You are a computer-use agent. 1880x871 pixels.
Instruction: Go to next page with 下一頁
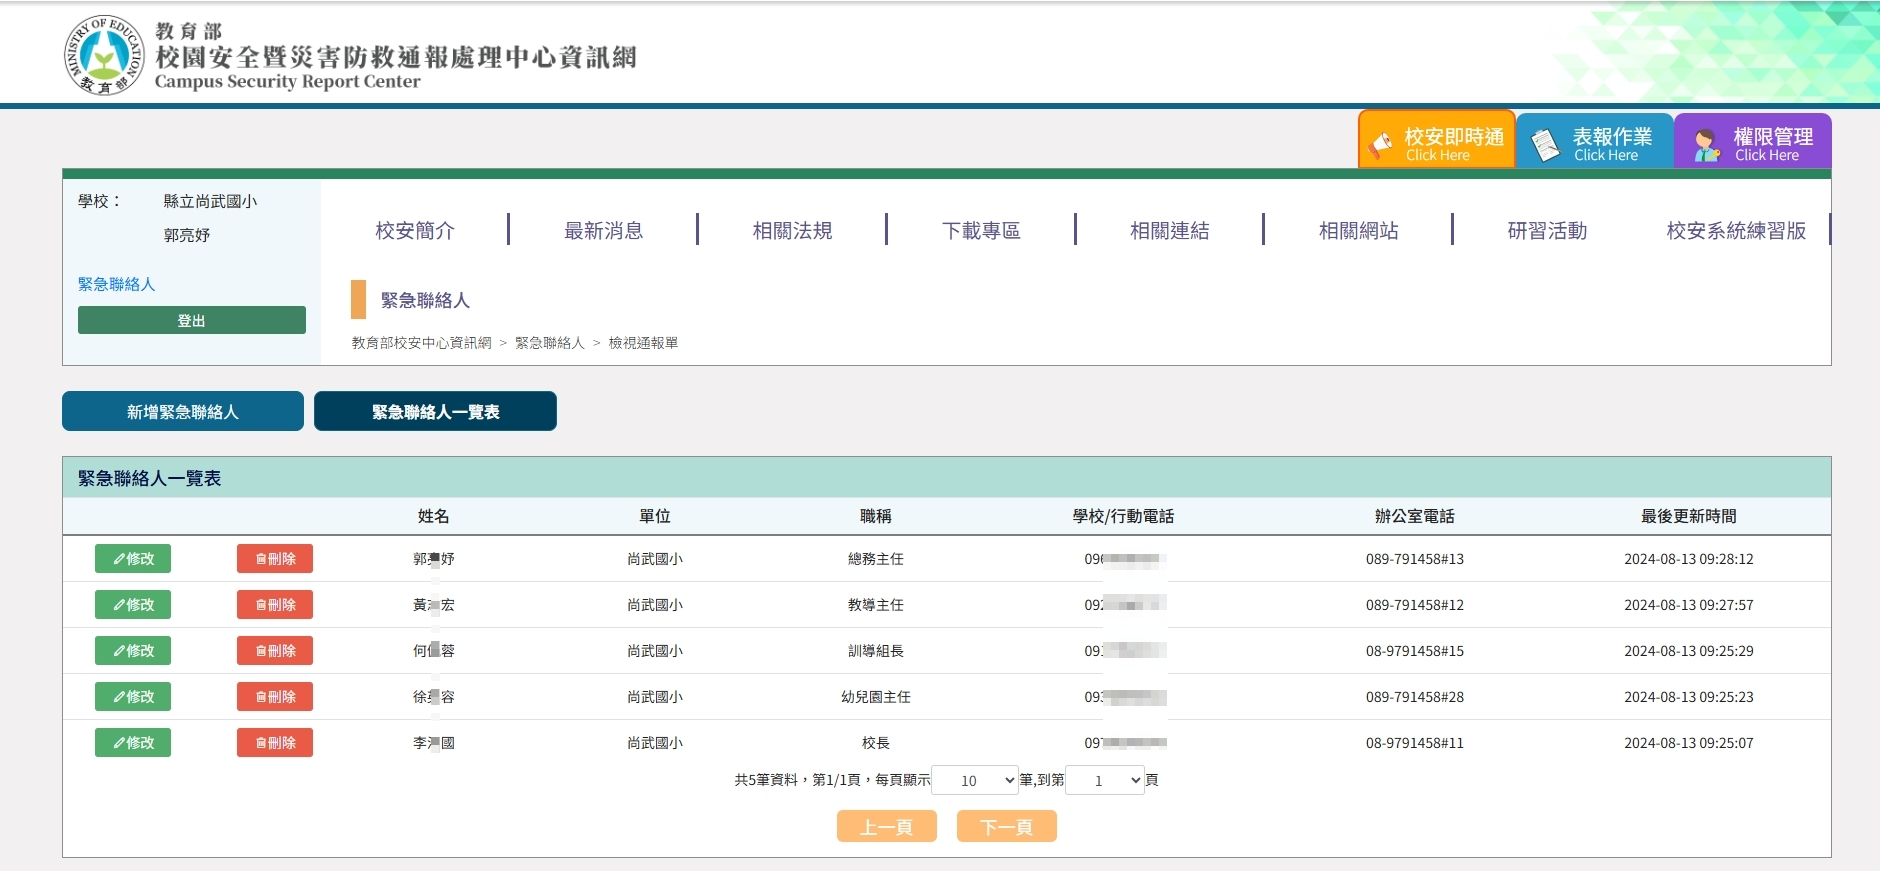coord(1006,827)
